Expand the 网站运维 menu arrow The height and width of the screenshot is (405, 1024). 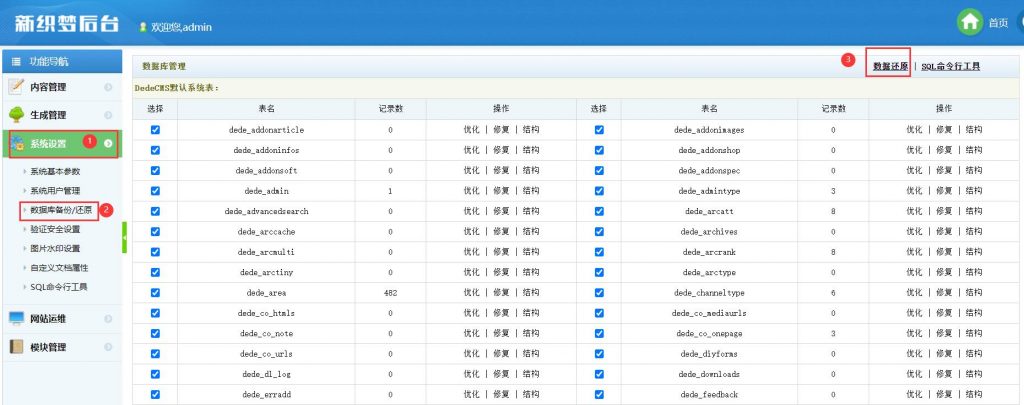coord(108,319)
